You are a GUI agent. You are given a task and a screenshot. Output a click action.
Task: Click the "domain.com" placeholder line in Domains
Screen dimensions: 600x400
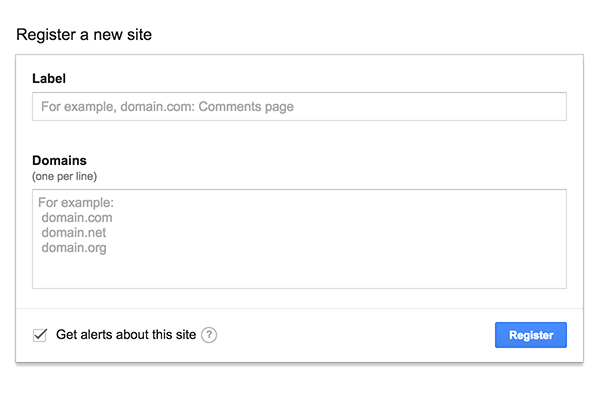click(x=77, y=218)
